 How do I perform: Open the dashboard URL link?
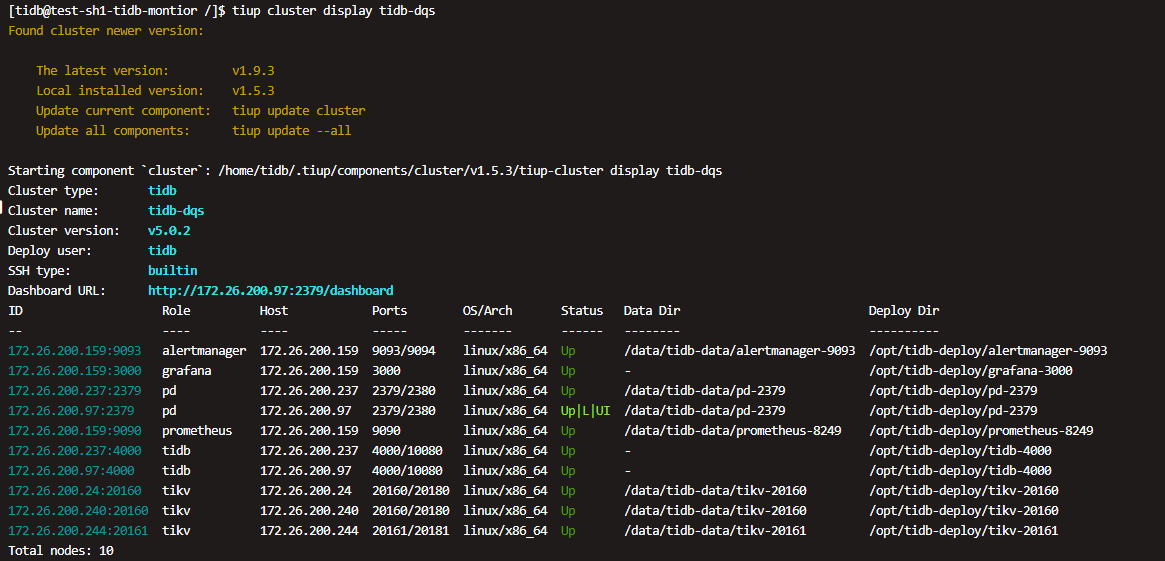point(270,290)
